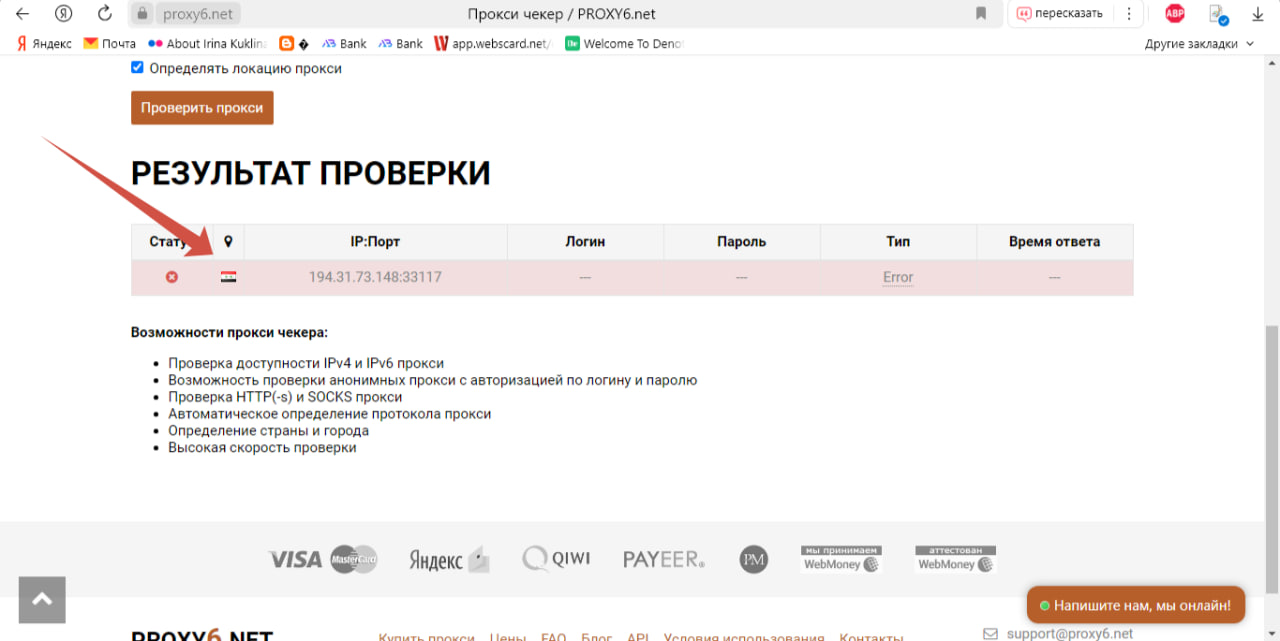This screenshot has width=1280, height=641.
Task: Click the support@proxy6.net email link
Action: pyautogui.click(x=1070, y=634)
